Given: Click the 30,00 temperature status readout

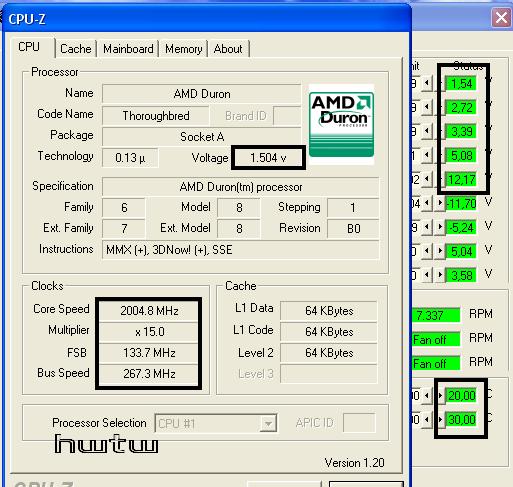Looking at the screenshot, I should 461,420.
